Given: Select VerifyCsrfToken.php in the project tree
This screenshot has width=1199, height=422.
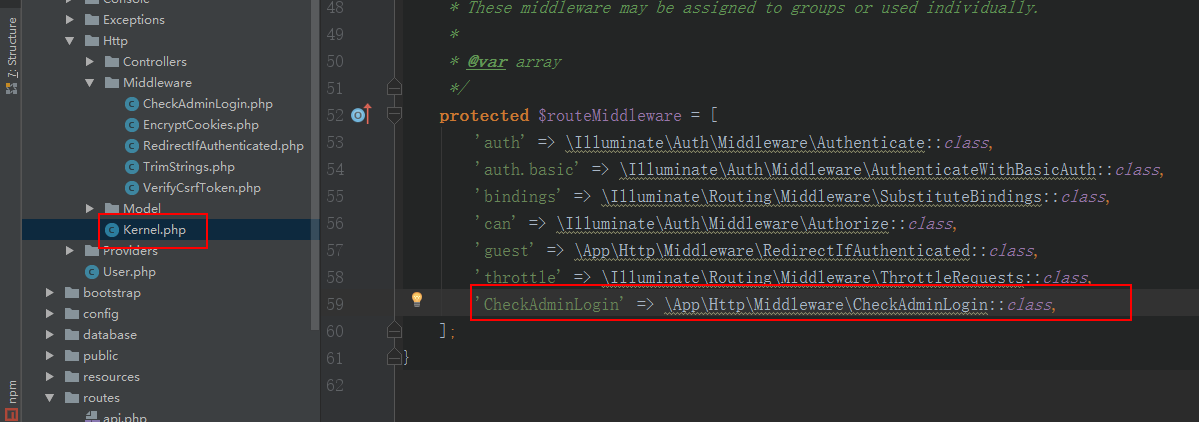Looking at the screenshot, I should [x=201, y=188].
